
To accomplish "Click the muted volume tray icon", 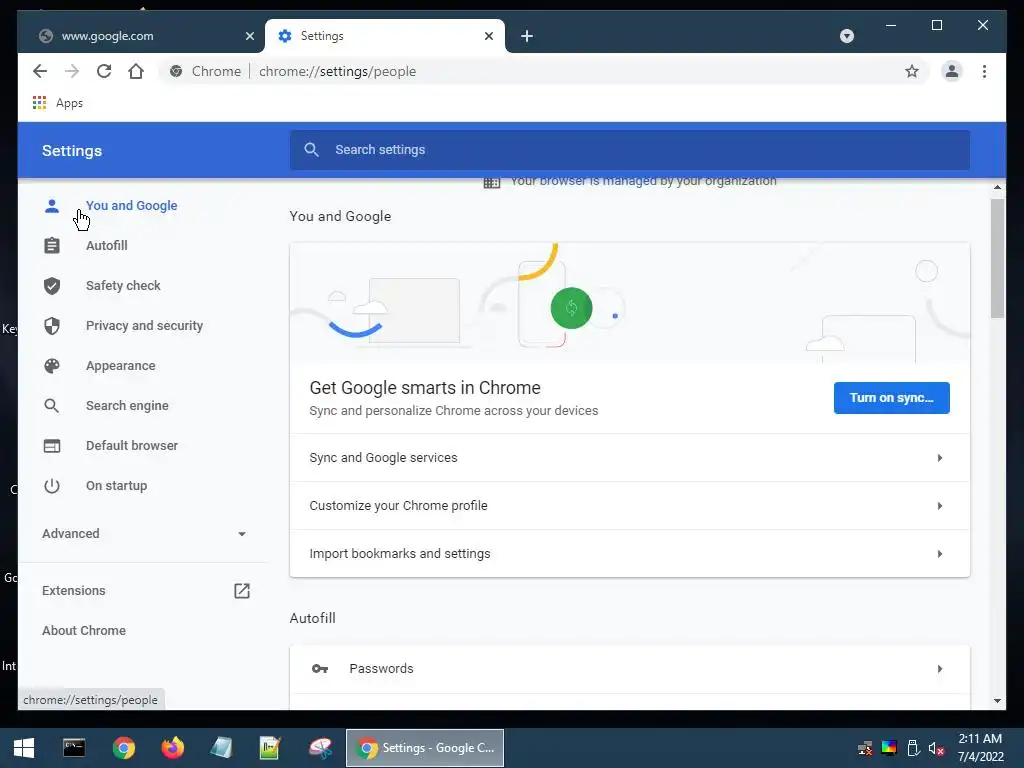I will click(x=936, y=748).
